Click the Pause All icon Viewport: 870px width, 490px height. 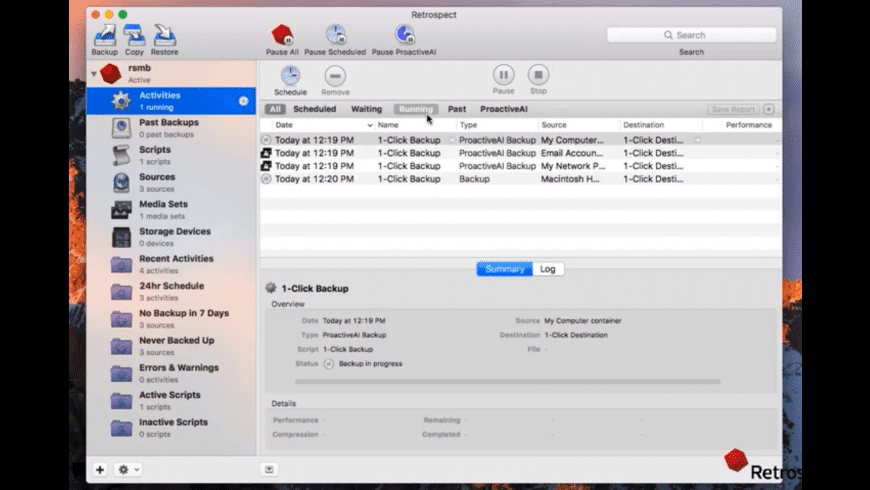(282, 35)
